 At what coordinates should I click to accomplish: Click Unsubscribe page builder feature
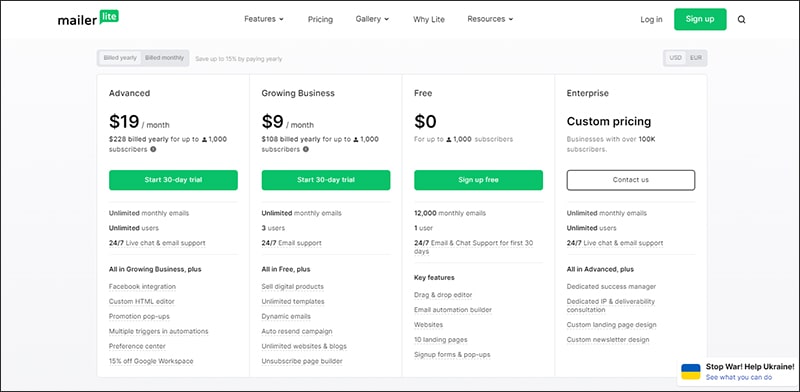302,361
